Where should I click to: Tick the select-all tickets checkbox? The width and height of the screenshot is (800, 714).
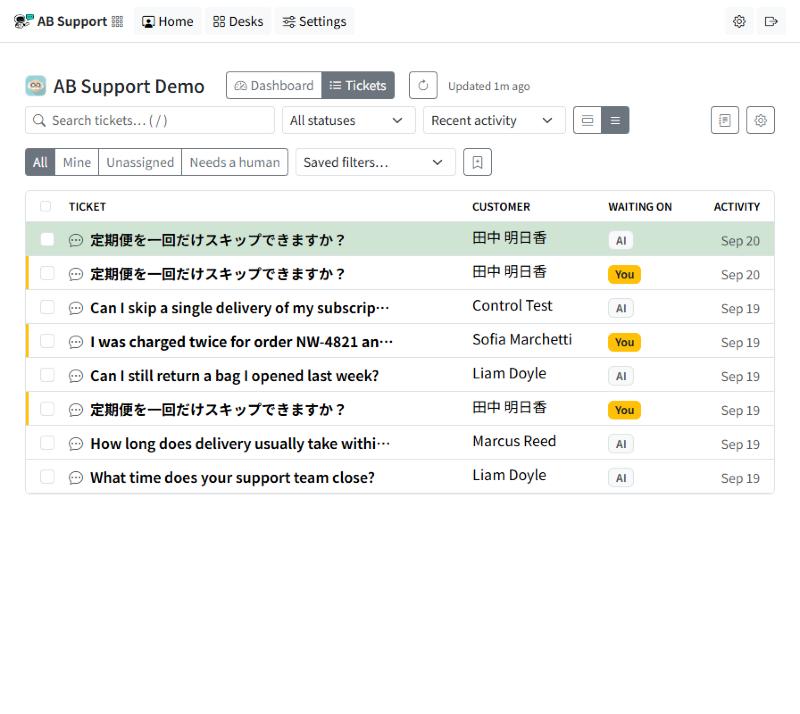tap(45, 206)
